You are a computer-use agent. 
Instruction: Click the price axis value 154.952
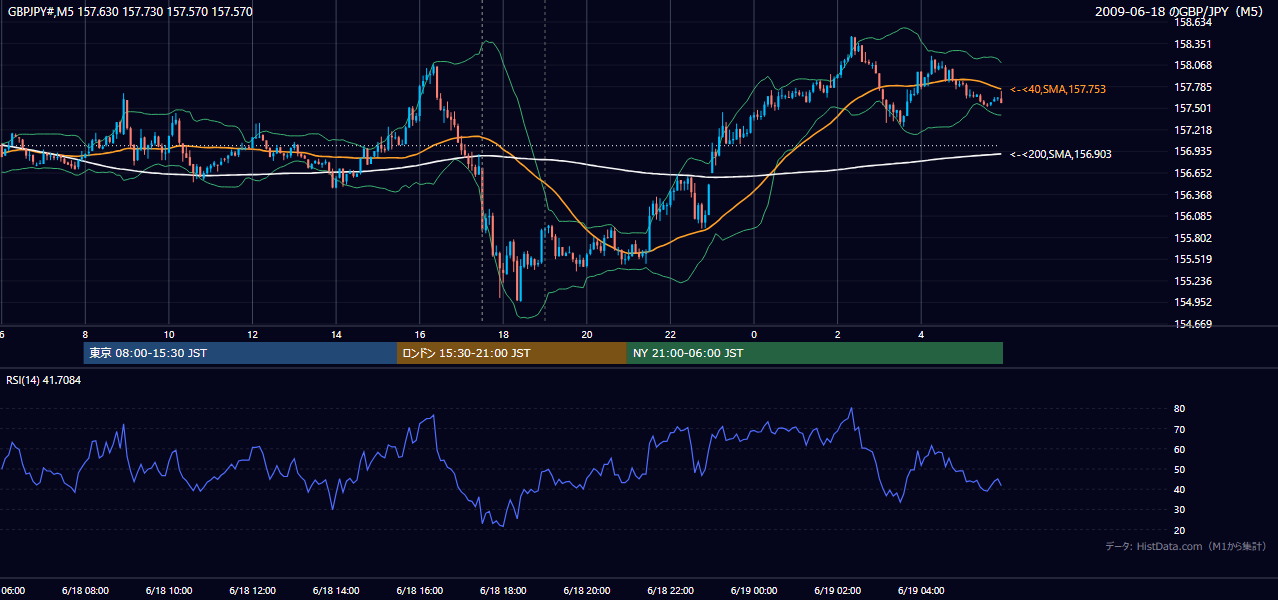point(1194,302)
